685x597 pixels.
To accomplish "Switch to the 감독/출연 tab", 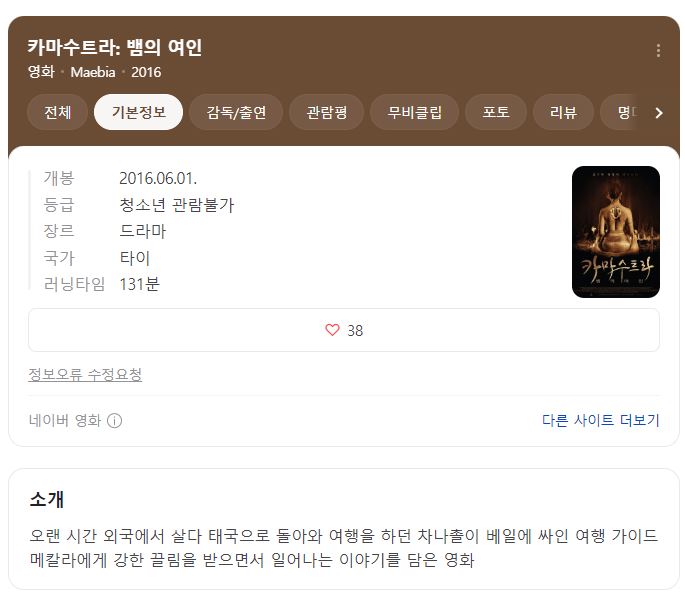I will point(236,112).
